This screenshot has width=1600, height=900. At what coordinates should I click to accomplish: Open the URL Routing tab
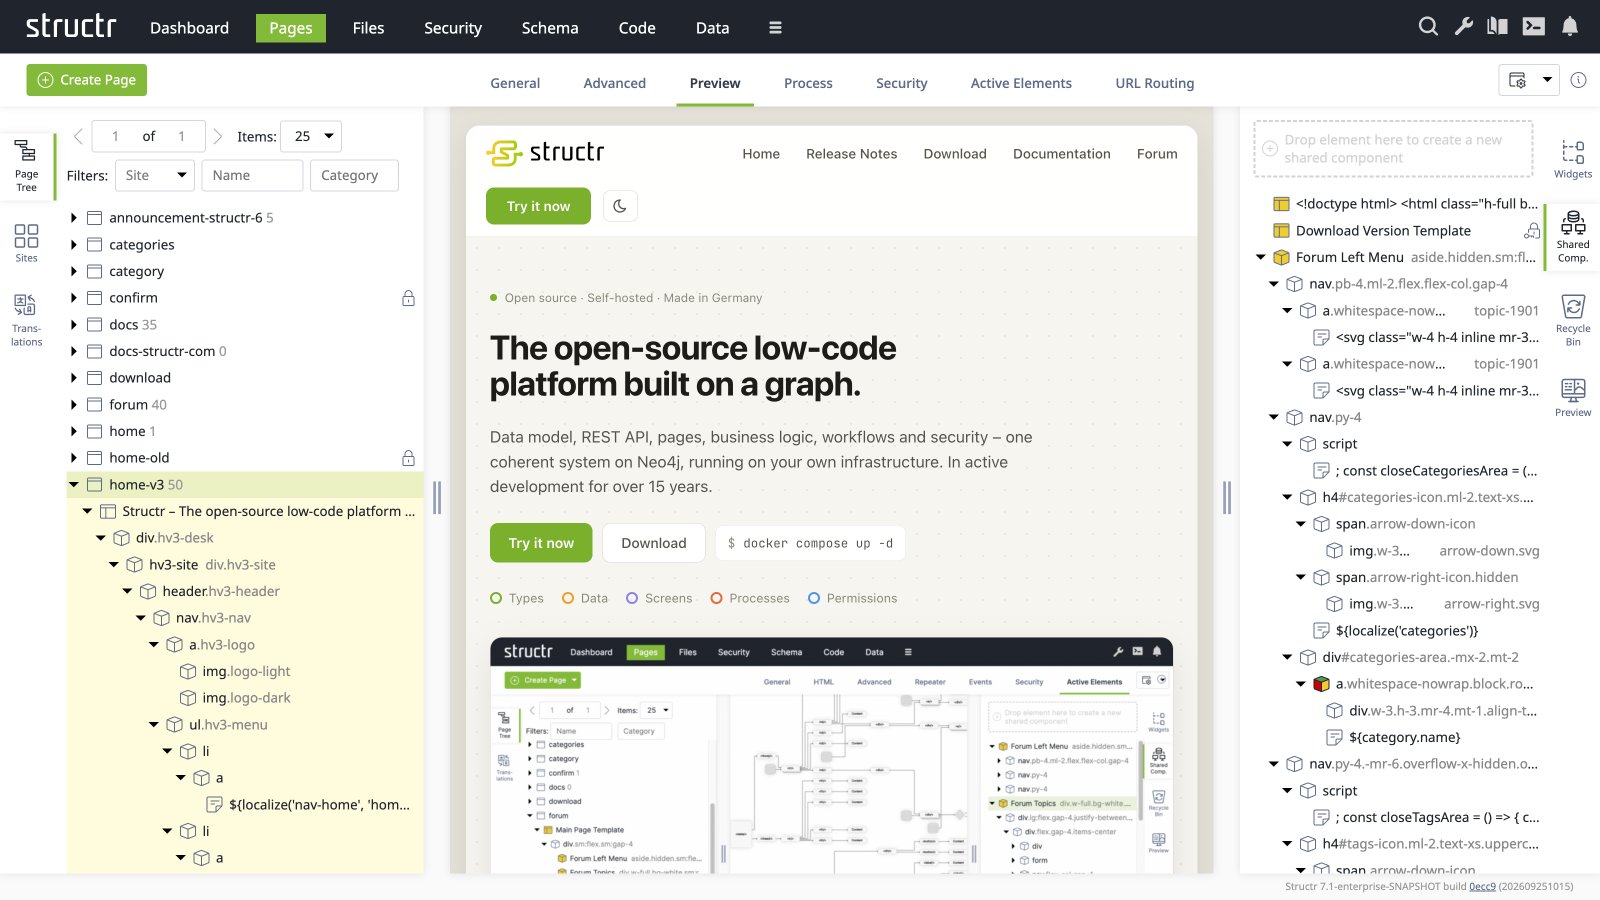pos(1155,83)
